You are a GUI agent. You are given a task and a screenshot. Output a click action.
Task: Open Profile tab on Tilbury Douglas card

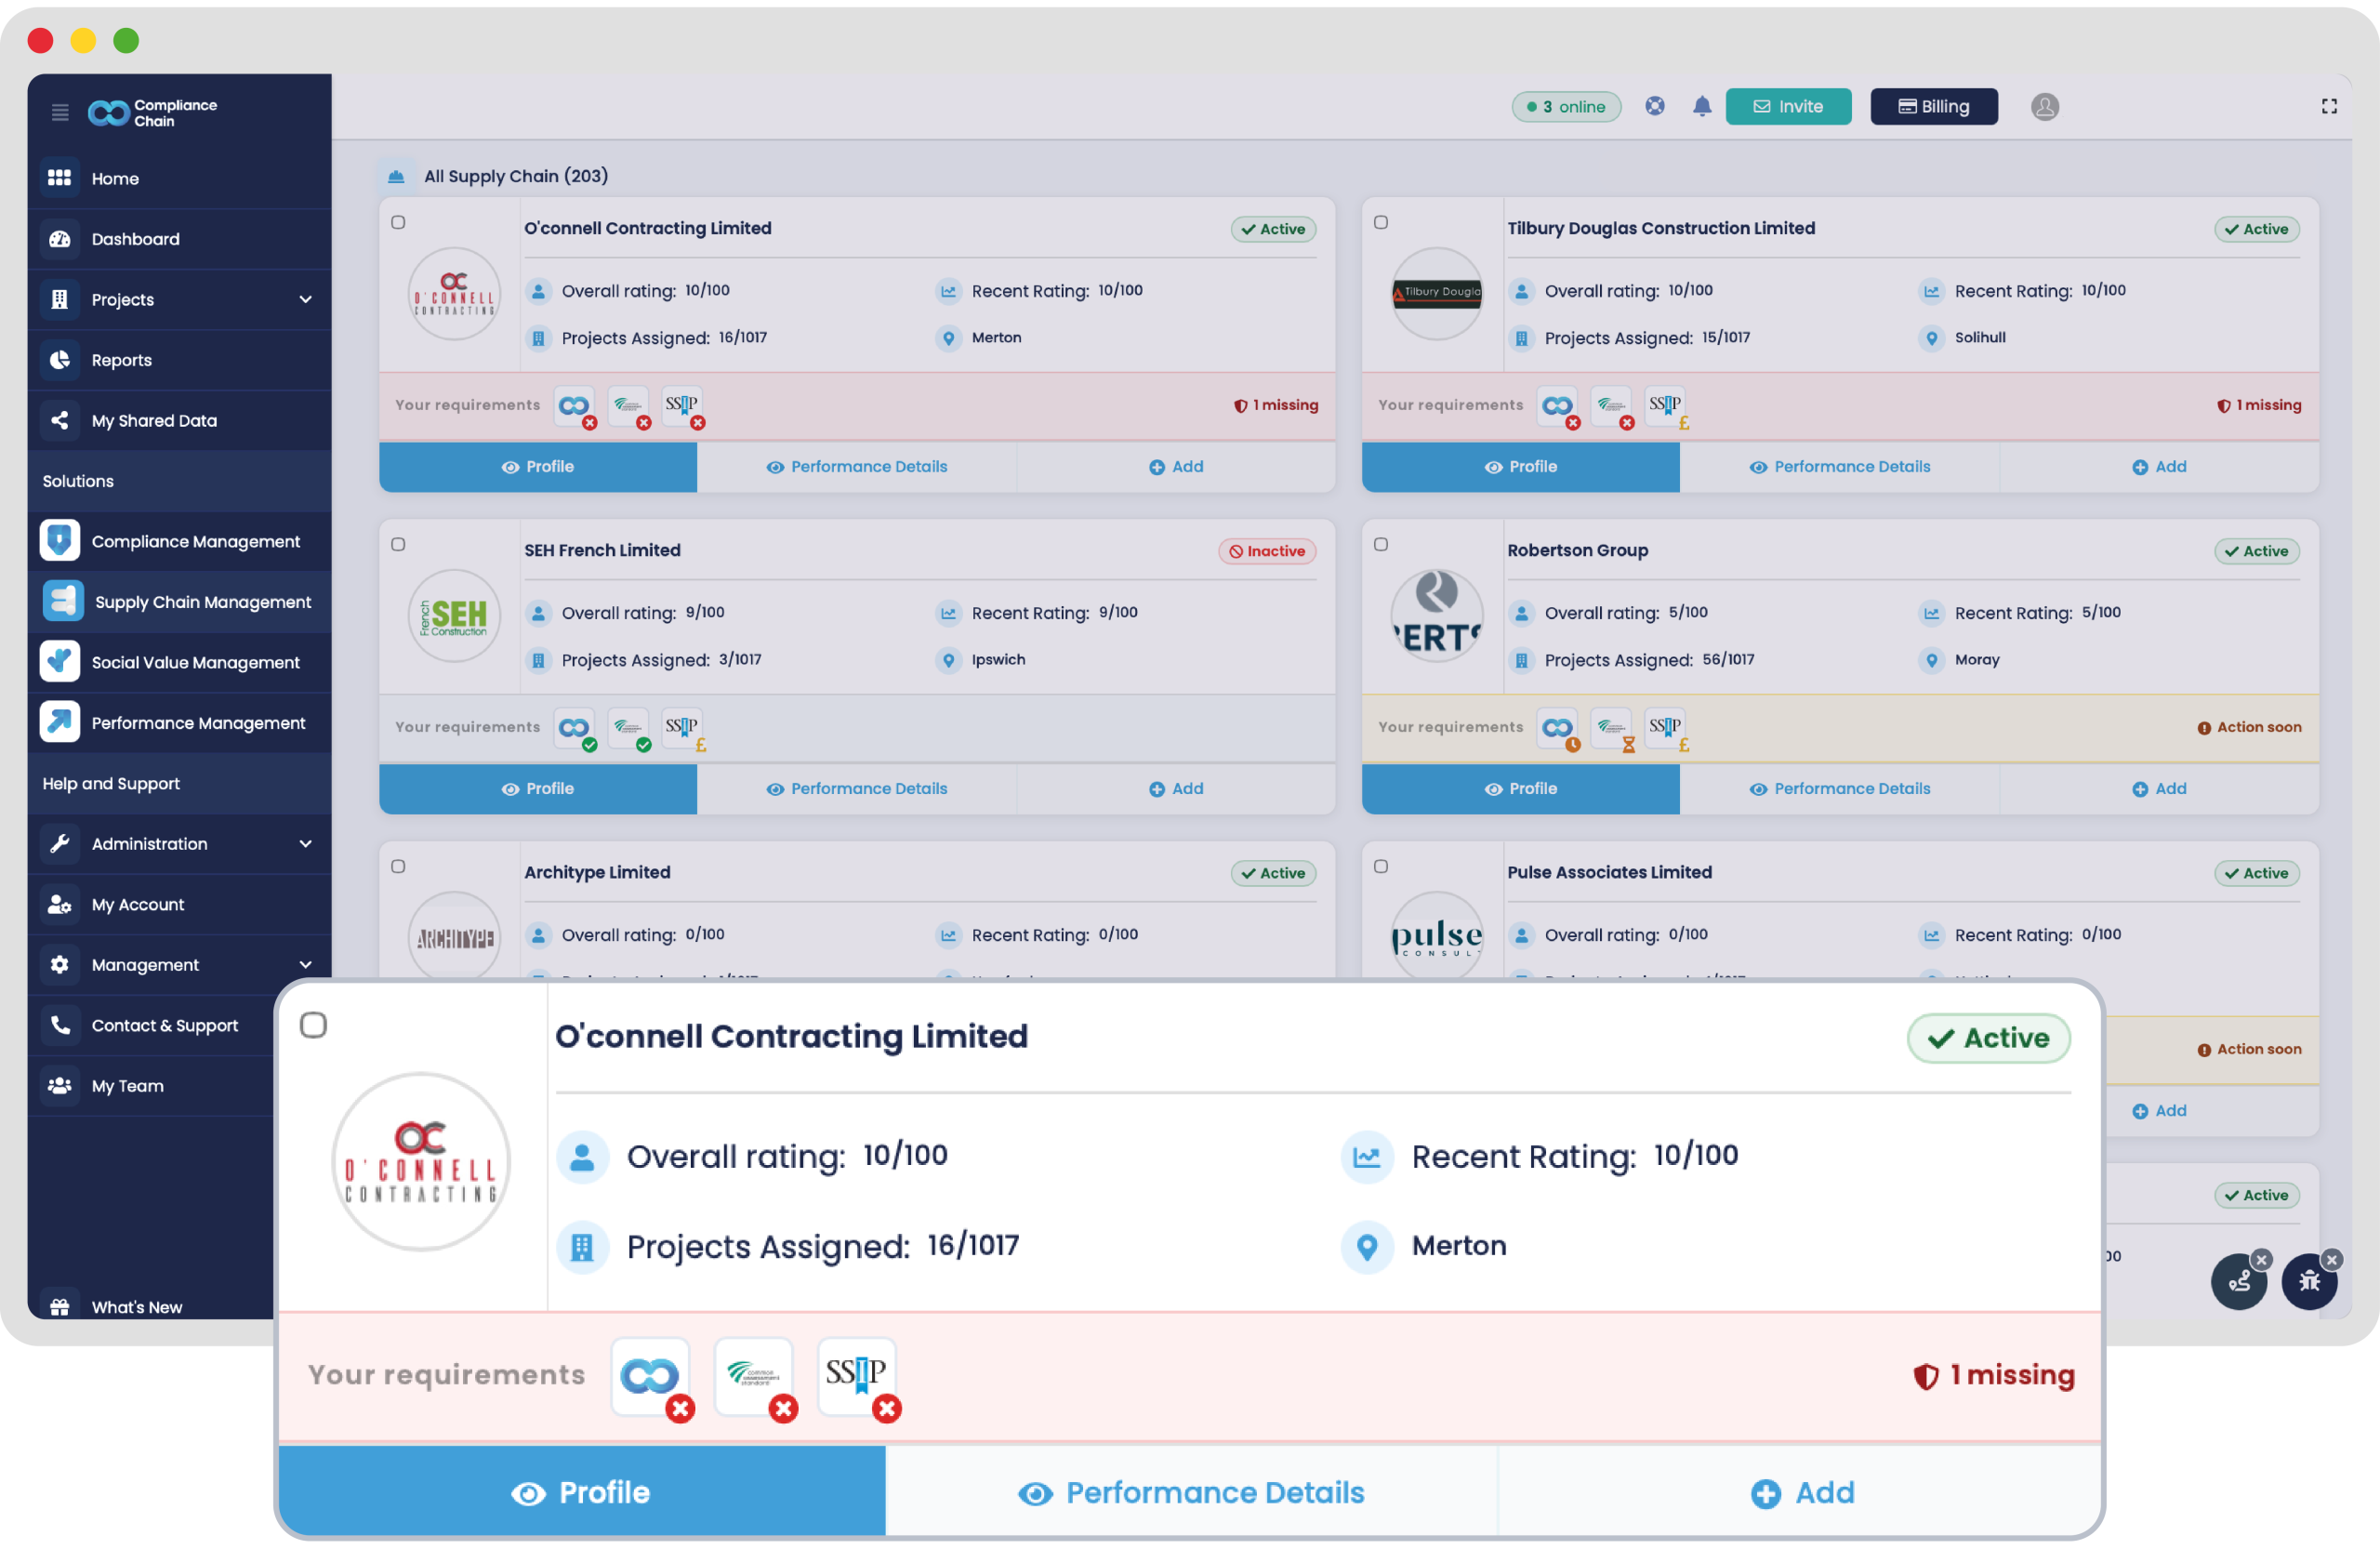(x=1521, y=467)
